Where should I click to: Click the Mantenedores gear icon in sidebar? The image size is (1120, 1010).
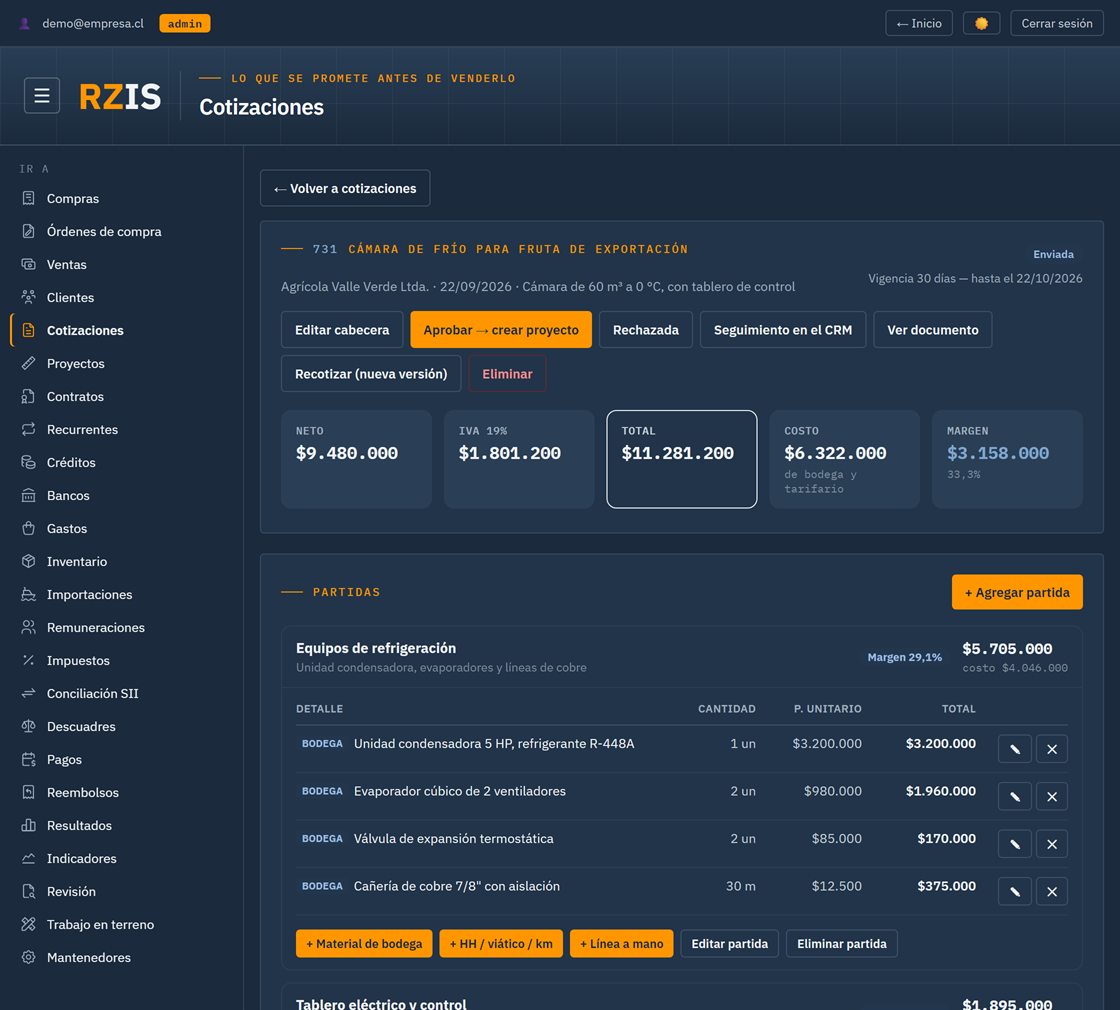(29, 957)
